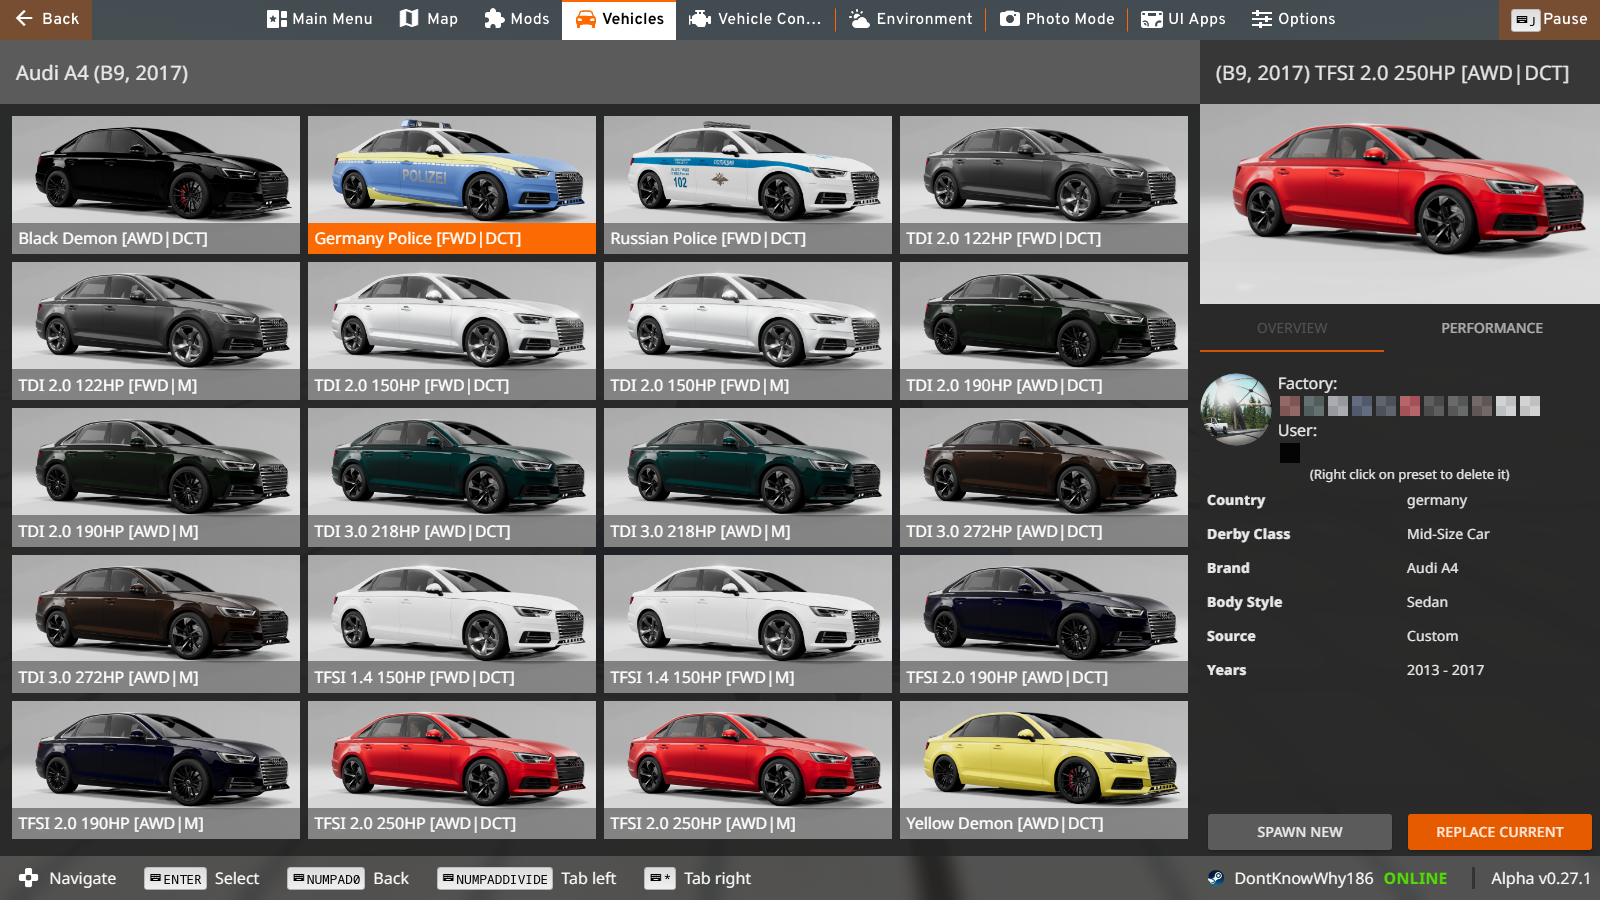Click the Audi A4 (B9, 2017) heading

[102, 73]
